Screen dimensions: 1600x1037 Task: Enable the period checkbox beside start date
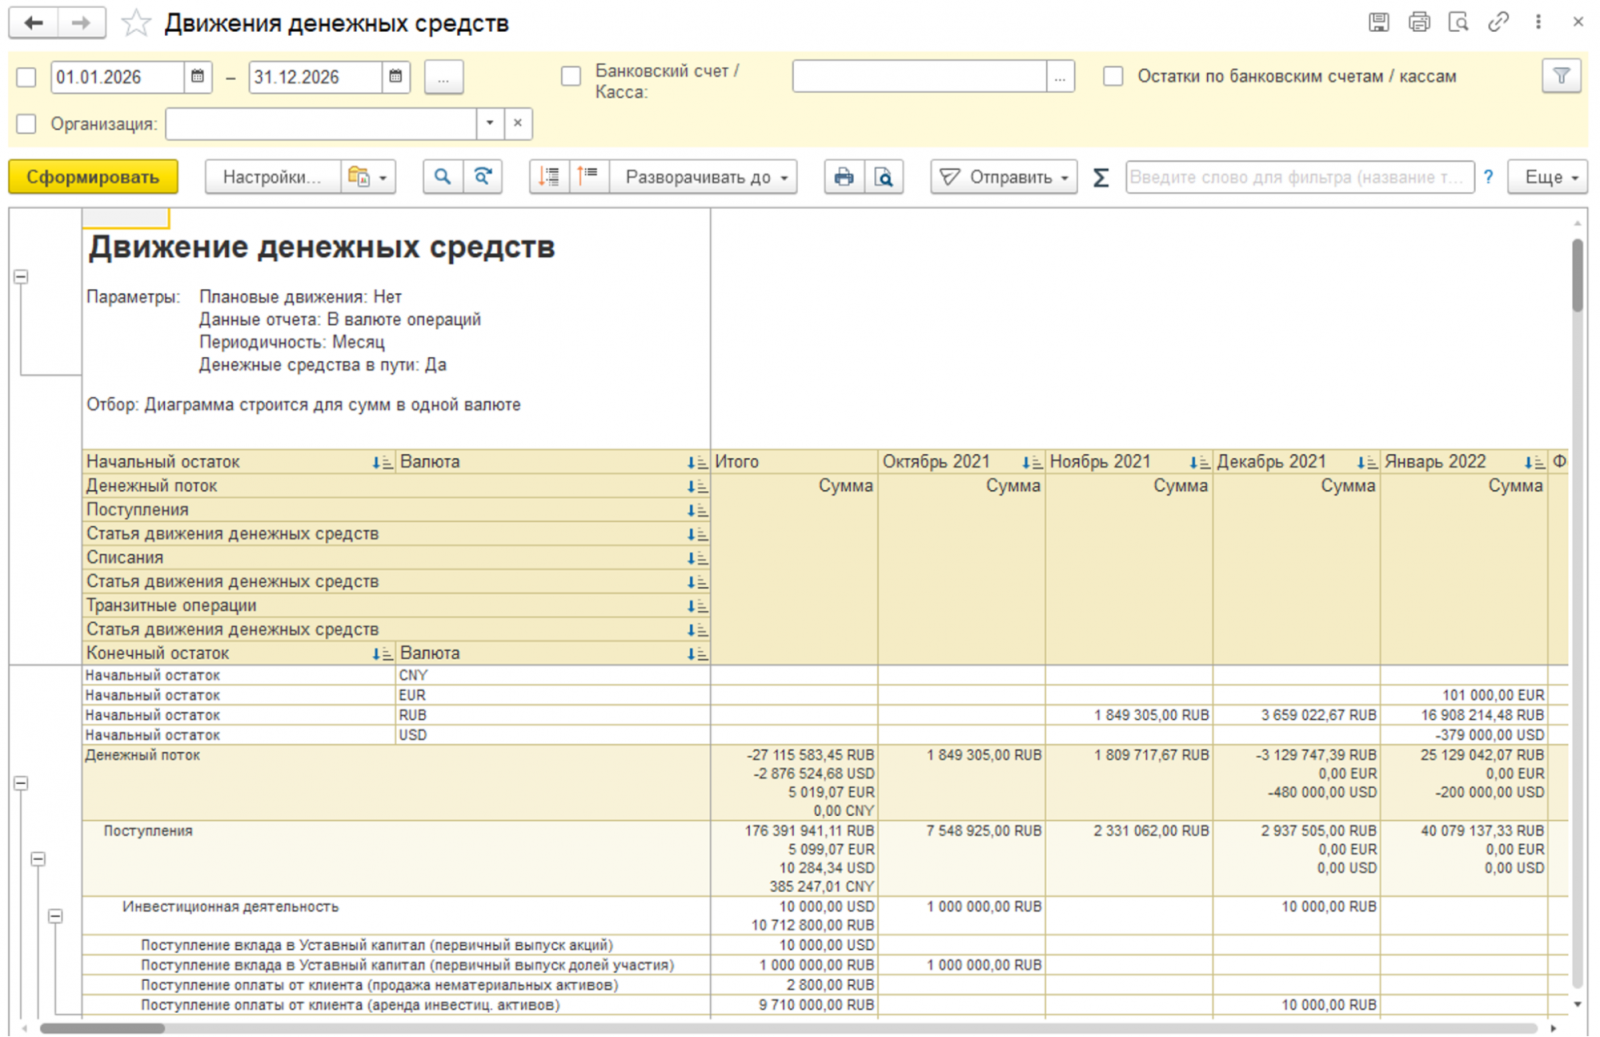click(x=26, y=77)
